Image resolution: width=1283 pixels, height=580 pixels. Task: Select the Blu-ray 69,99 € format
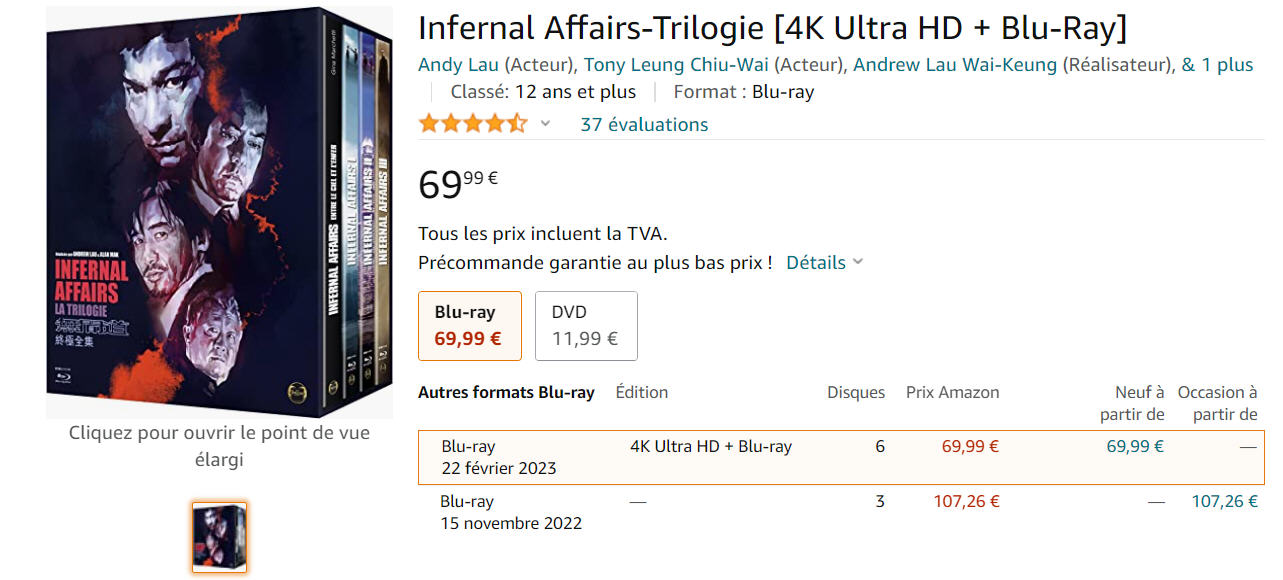470,326
